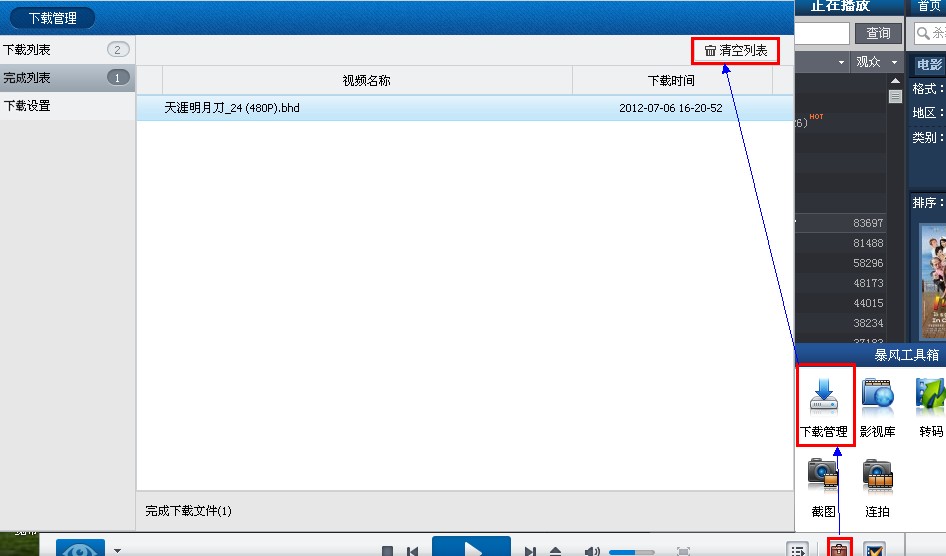This screenshot has height=556, width=946.
Task: Click the HOT labeled playlist item
Action: coord(841,121)
